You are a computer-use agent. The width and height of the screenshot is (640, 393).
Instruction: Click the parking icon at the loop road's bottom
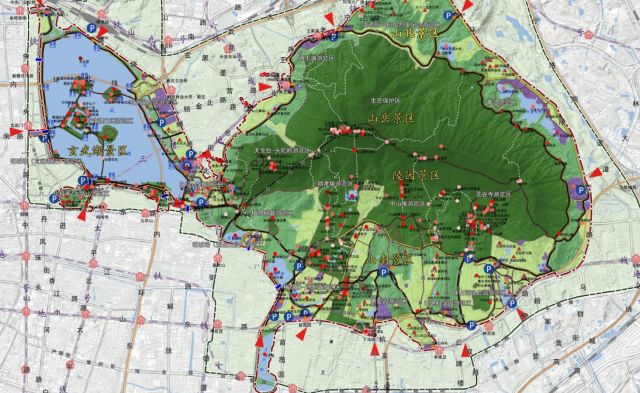tap(471, 325)
